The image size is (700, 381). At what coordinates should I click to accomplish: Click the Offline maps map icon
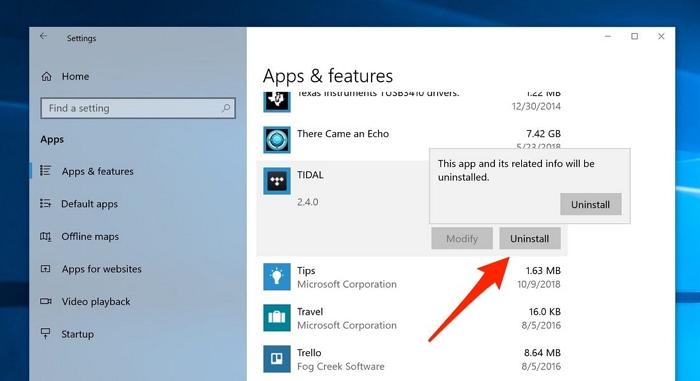(46, 236)
